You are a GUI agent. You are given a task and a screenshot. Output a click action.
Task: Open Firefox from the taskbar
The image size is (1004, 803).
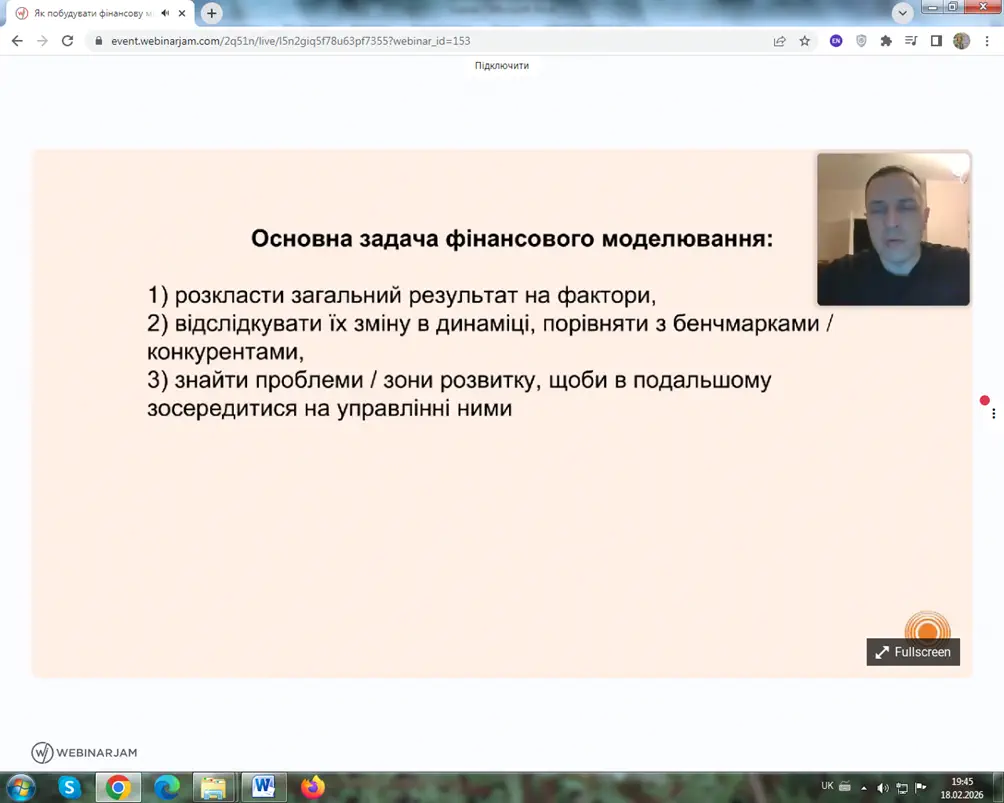coord(312,787)
